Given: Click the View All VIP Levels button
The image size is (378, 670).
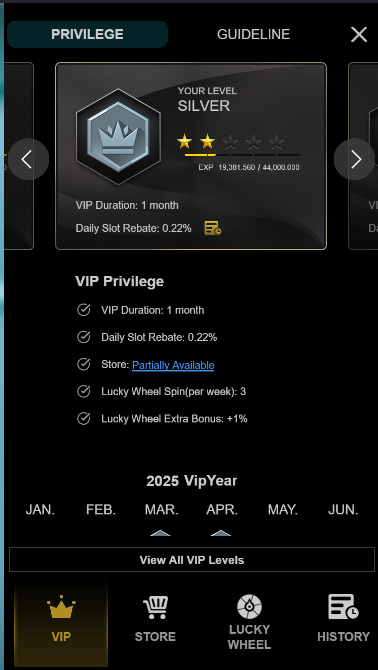Looking at the screenshot, I should click(x=192, y=560).
